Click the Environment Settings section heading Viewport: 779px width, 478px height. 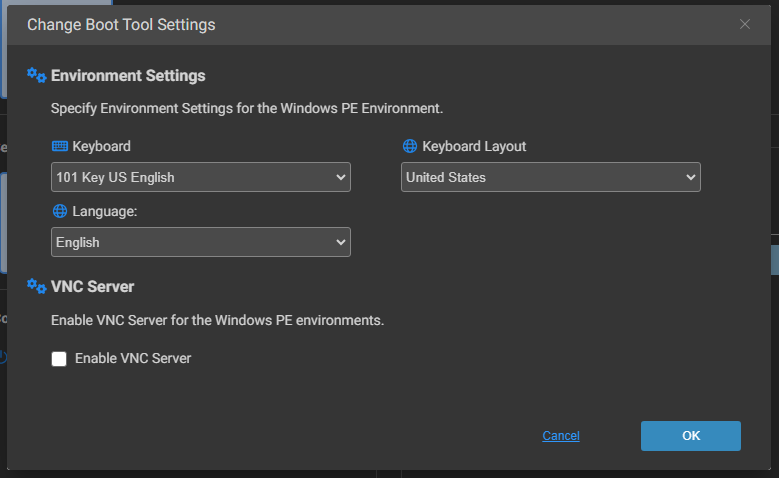(x=128, y=76)
